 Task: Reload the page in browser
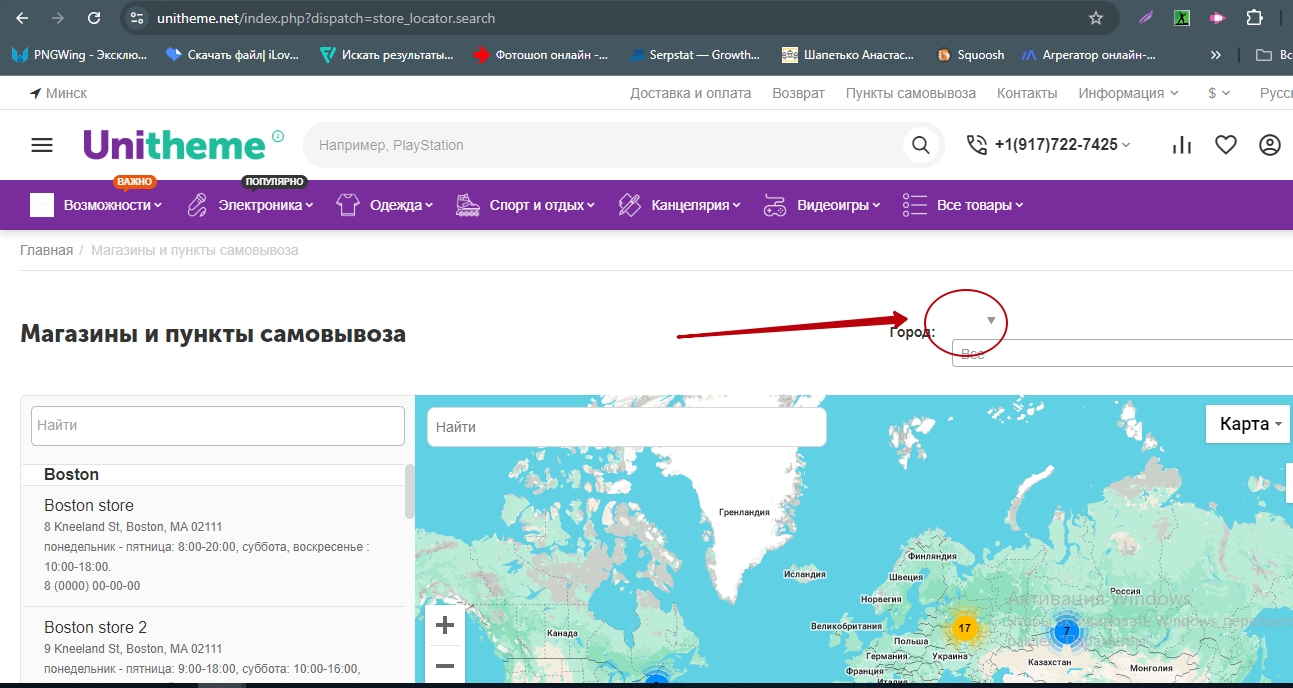(x=94, y=18)
